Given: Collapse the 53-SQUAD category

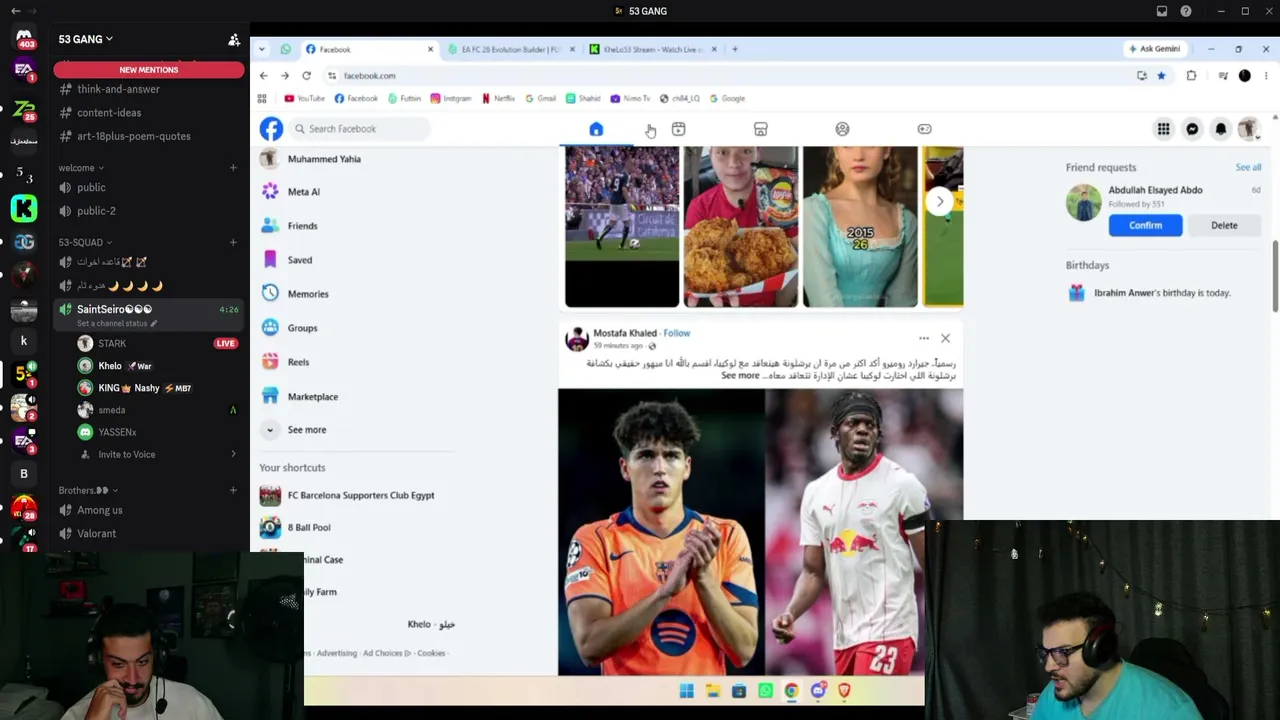Looking at the screenshot, I should point(85,242).
